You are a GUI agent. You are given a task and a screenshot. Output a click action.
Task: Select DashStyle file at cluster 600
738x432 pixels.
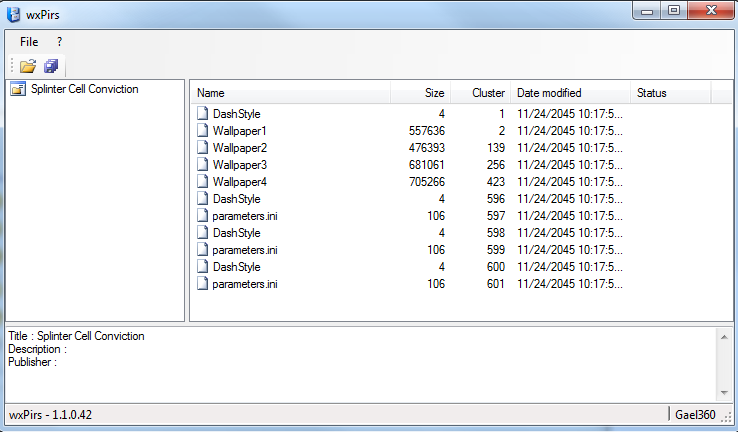coord(237,267)
